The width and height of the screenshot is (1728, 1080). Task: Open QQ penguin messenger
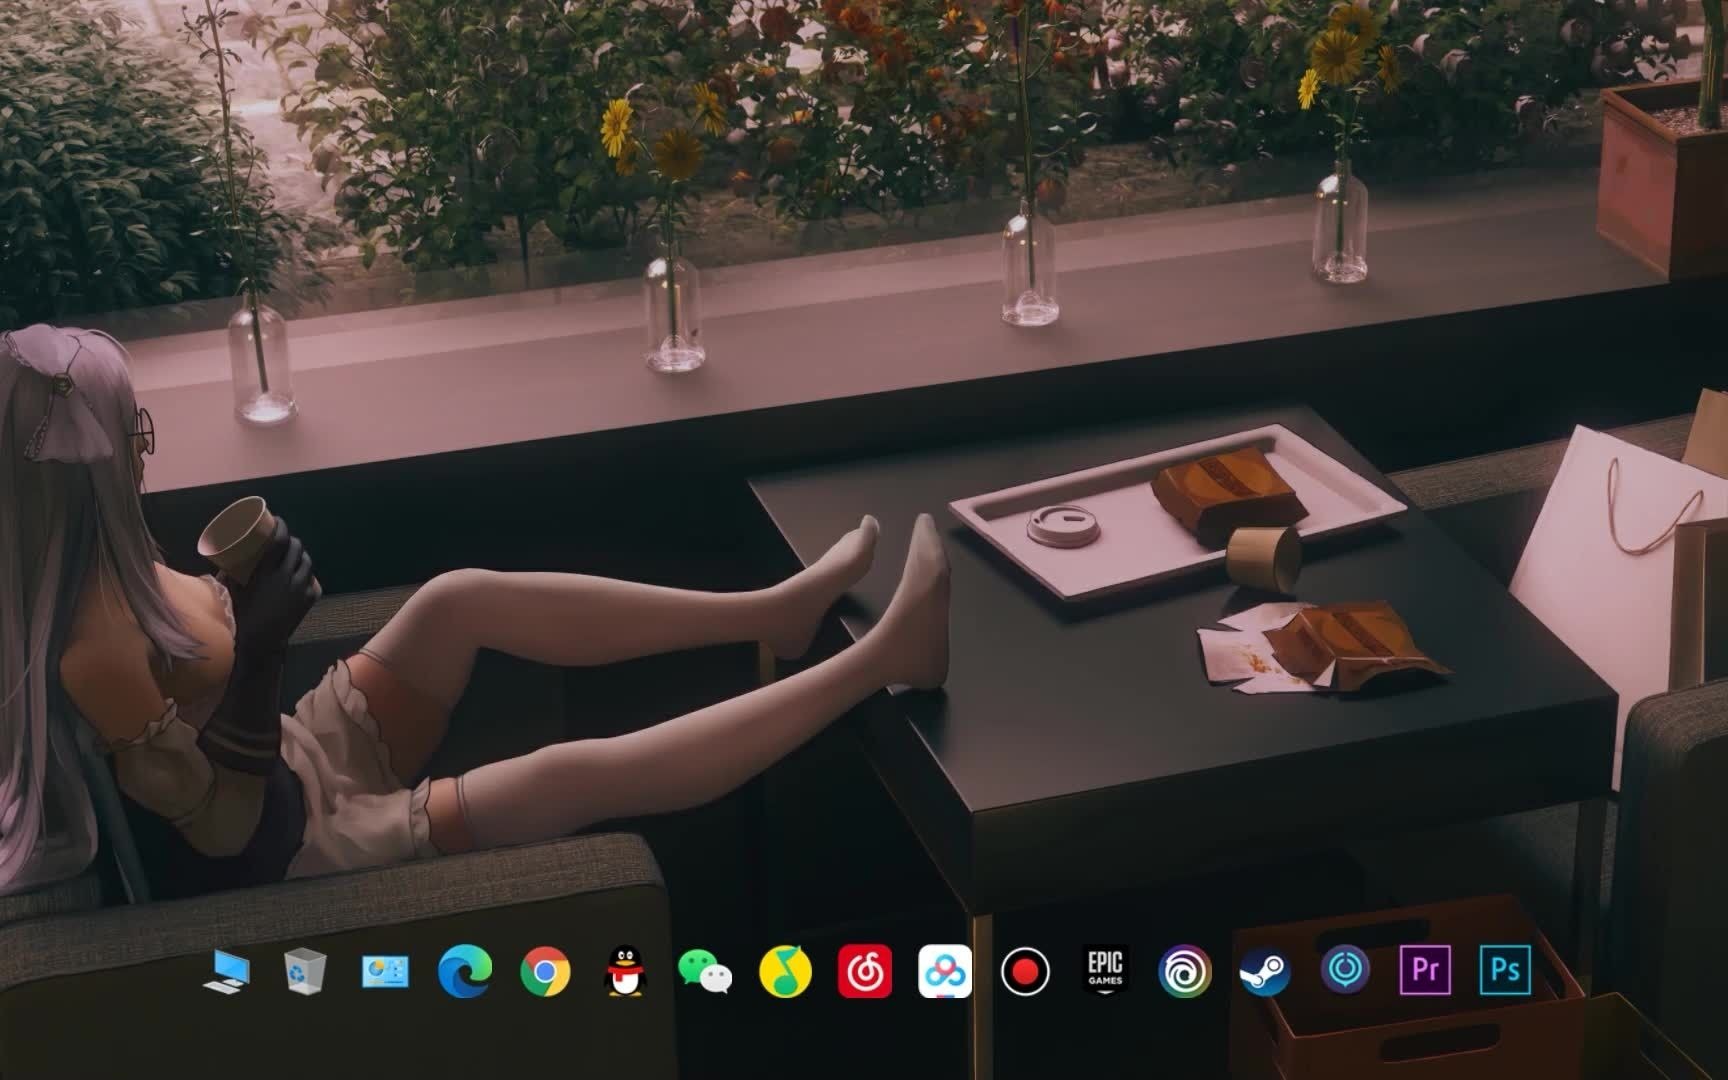click(625, 971)
